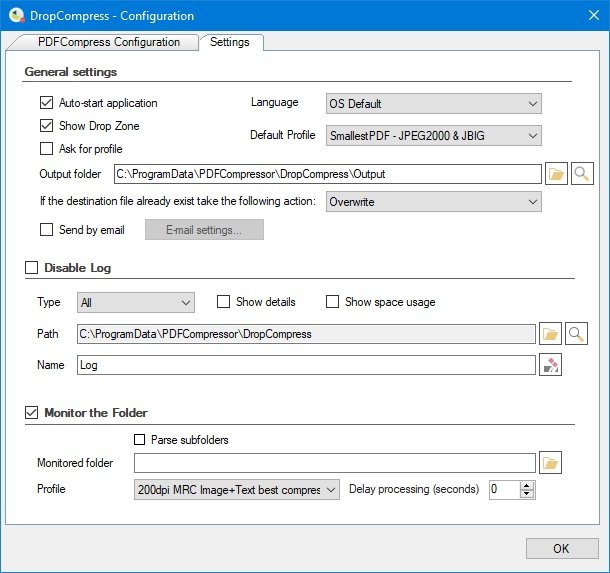Select the Settings tab
The height and width of the screenshot is (573, 610).
230,42
